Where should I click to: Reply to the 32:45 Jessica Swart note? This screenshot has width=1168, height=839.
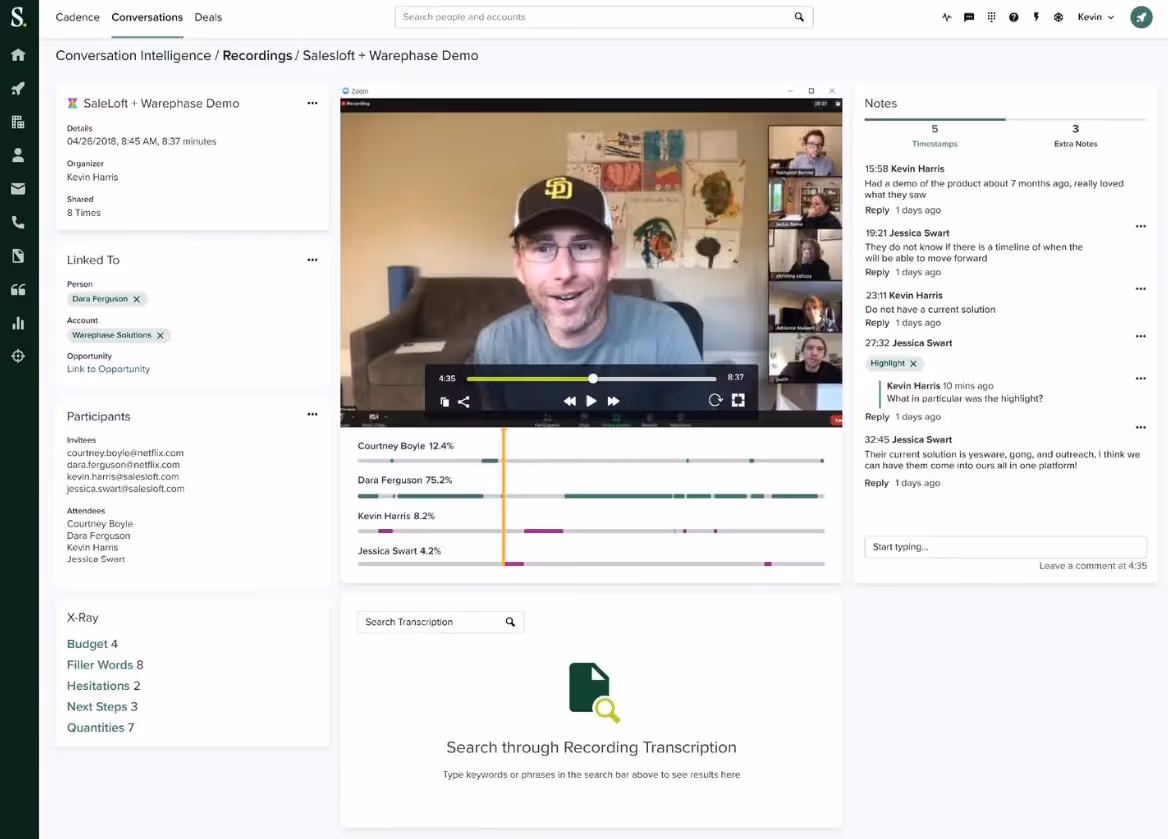click(x=877, y=484)
